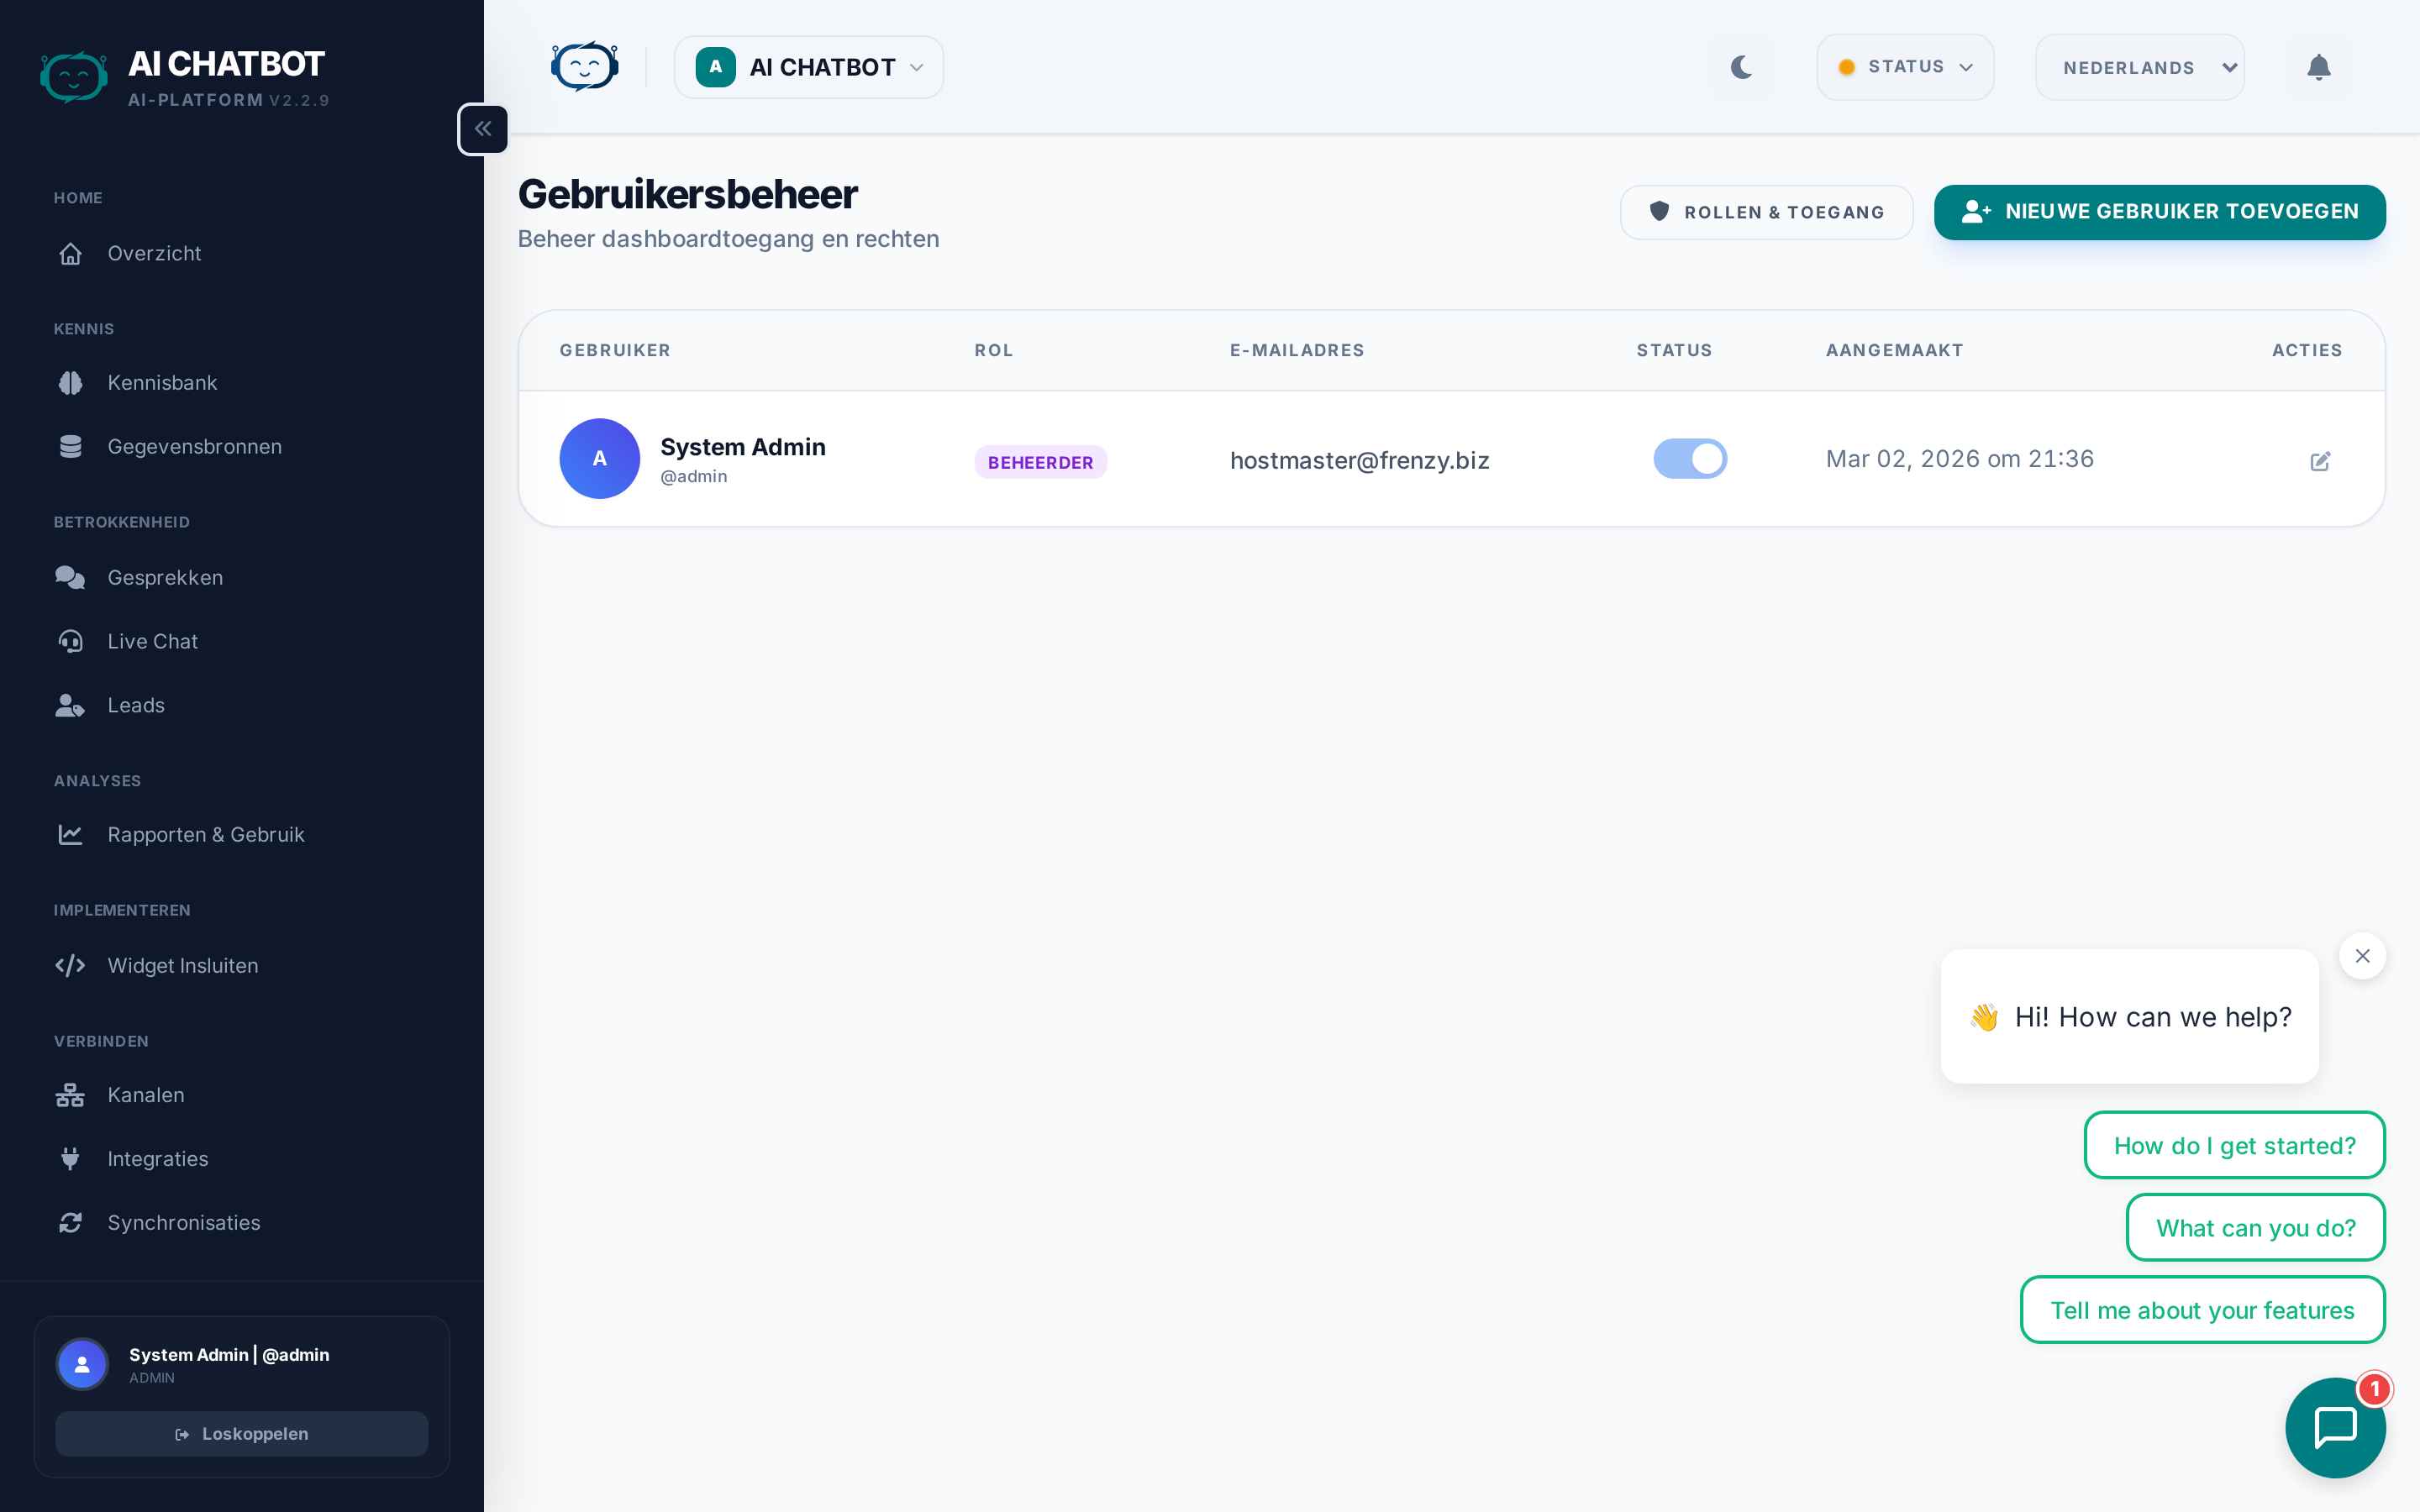Open notifications bell icon
2420x1512 pixels.
pyautogui.click(x=2318, y=67)
